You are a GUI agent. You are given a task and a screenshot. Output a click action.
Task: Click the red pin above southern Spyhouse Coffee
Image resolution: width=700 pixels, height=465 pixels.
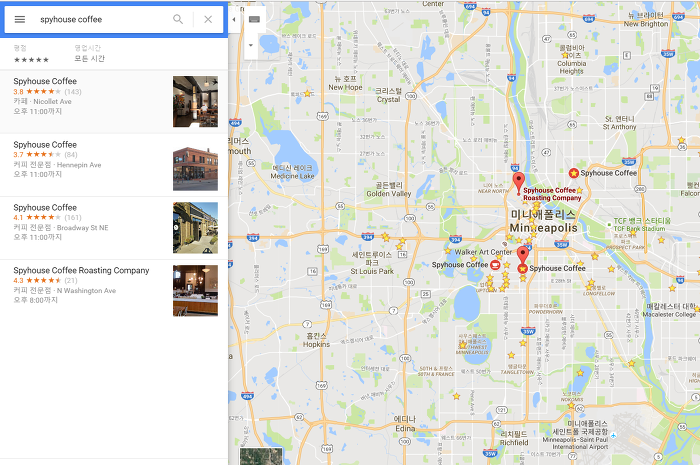(522, 254)
